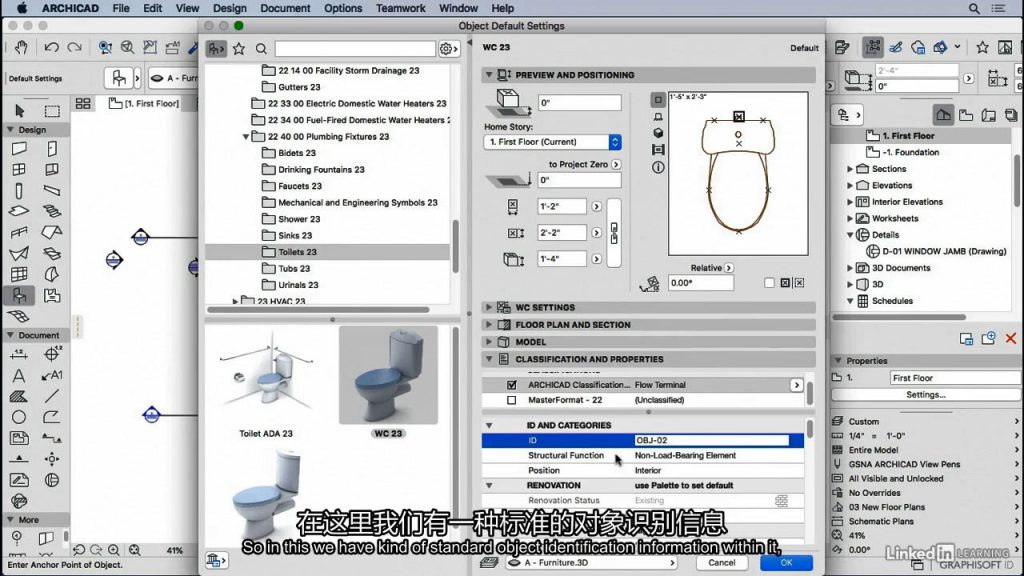The height and width of the screenshot is (576, 1024).
Task: Open the Teamwork menu
Action: tap(400, 8)
